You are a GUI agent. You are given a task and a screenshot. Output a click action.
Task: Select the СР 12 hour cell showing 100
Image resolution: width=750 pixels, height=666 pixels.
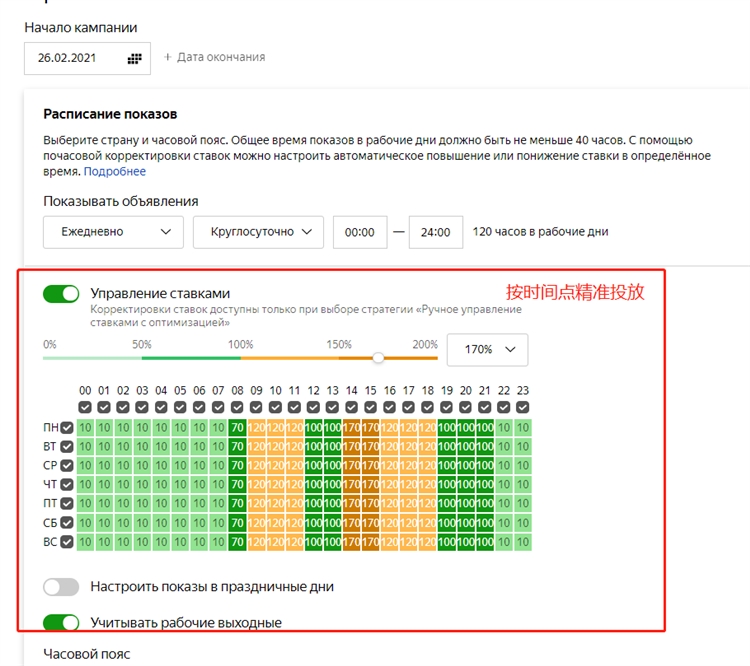point(313,466)
